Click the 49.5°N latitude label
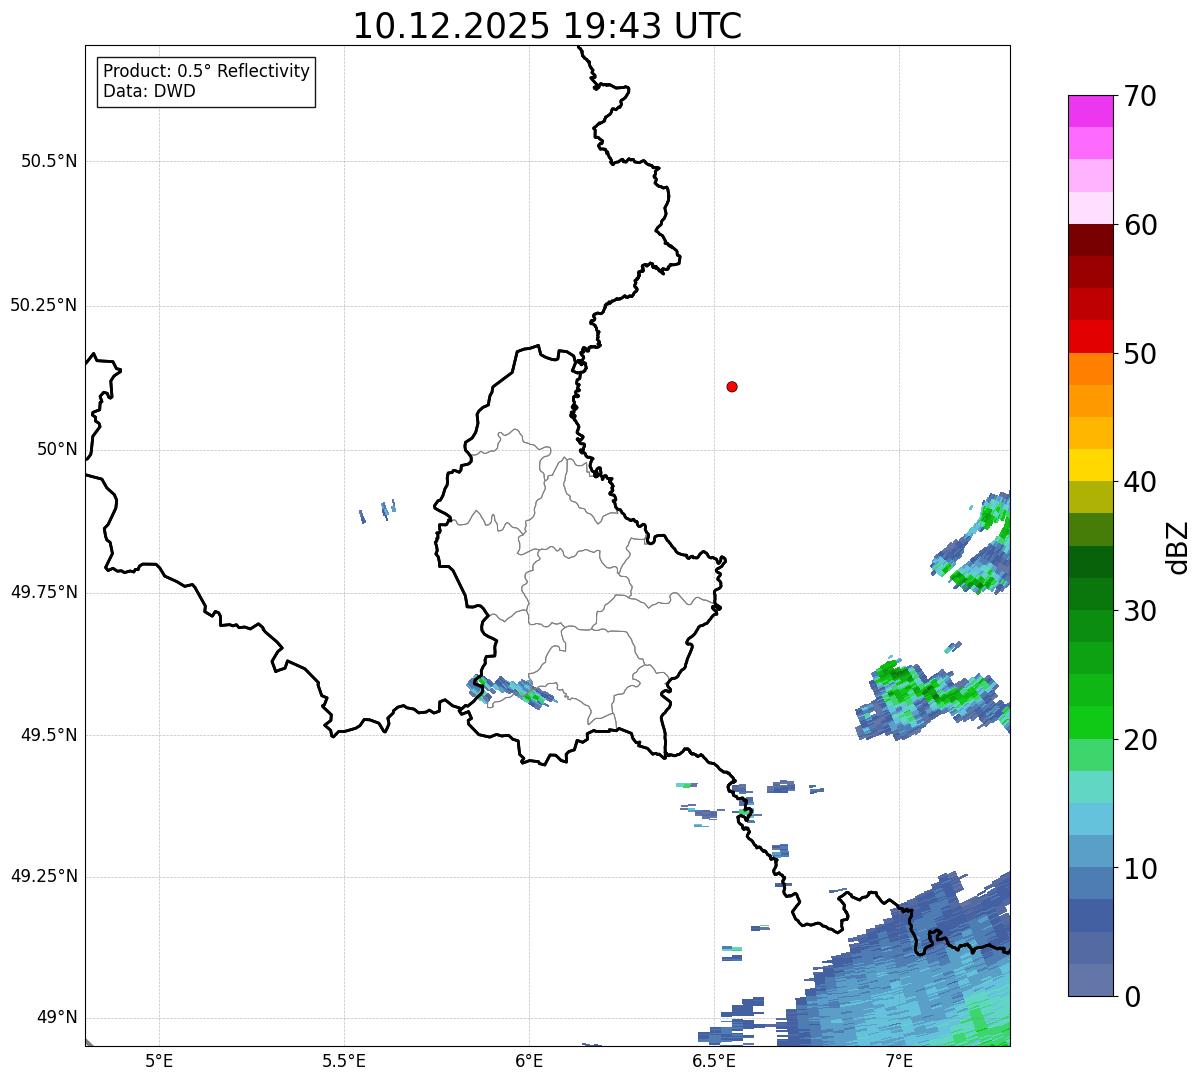The height and width of the screenshot is (1081, 1202). point(49,735)
